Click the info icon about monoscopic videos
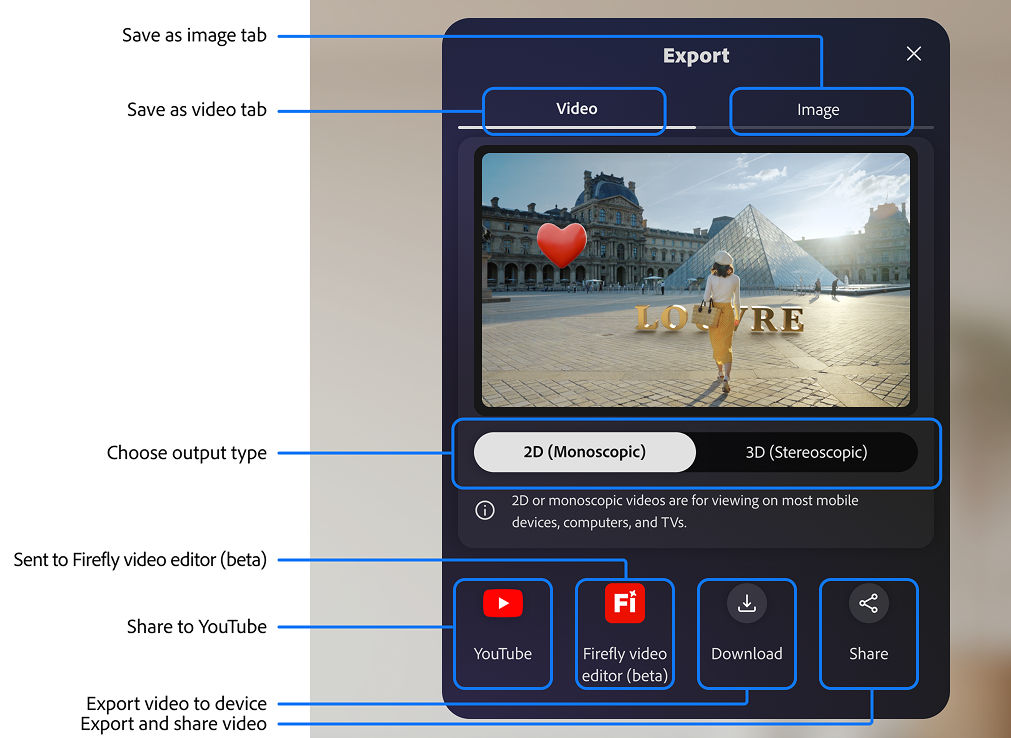This screenshot has width=1011, height=738. pos(485,509)
